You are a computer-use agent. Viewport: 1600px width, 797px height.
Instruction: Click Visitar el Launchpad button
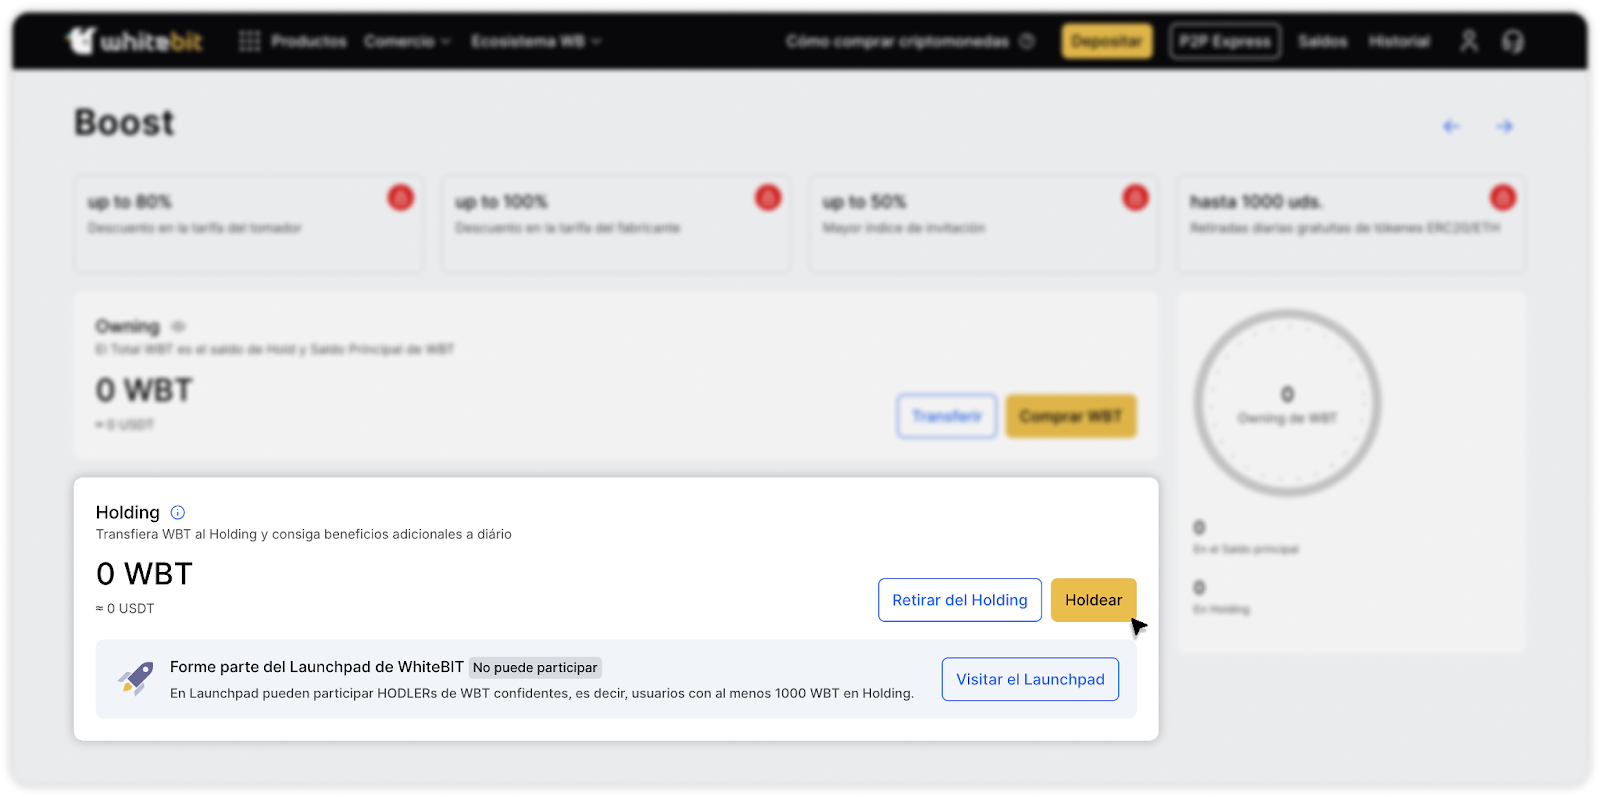point(1030,679)
